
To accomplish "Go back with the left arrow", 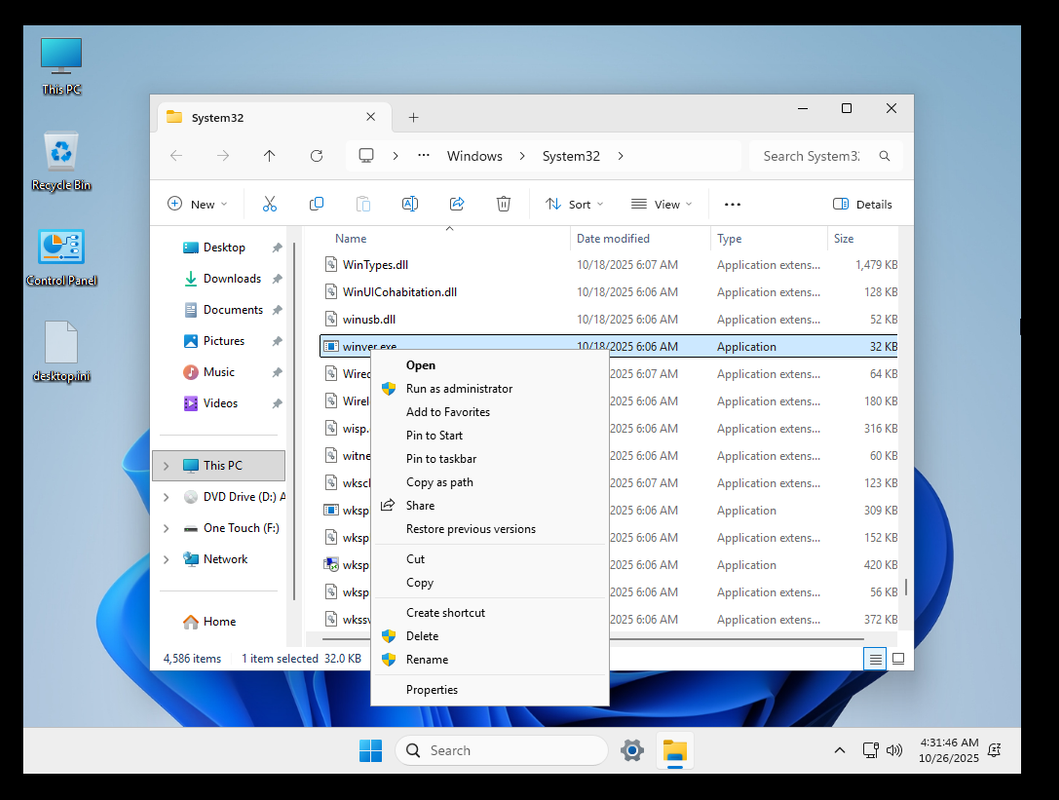I will click(177, 156).
